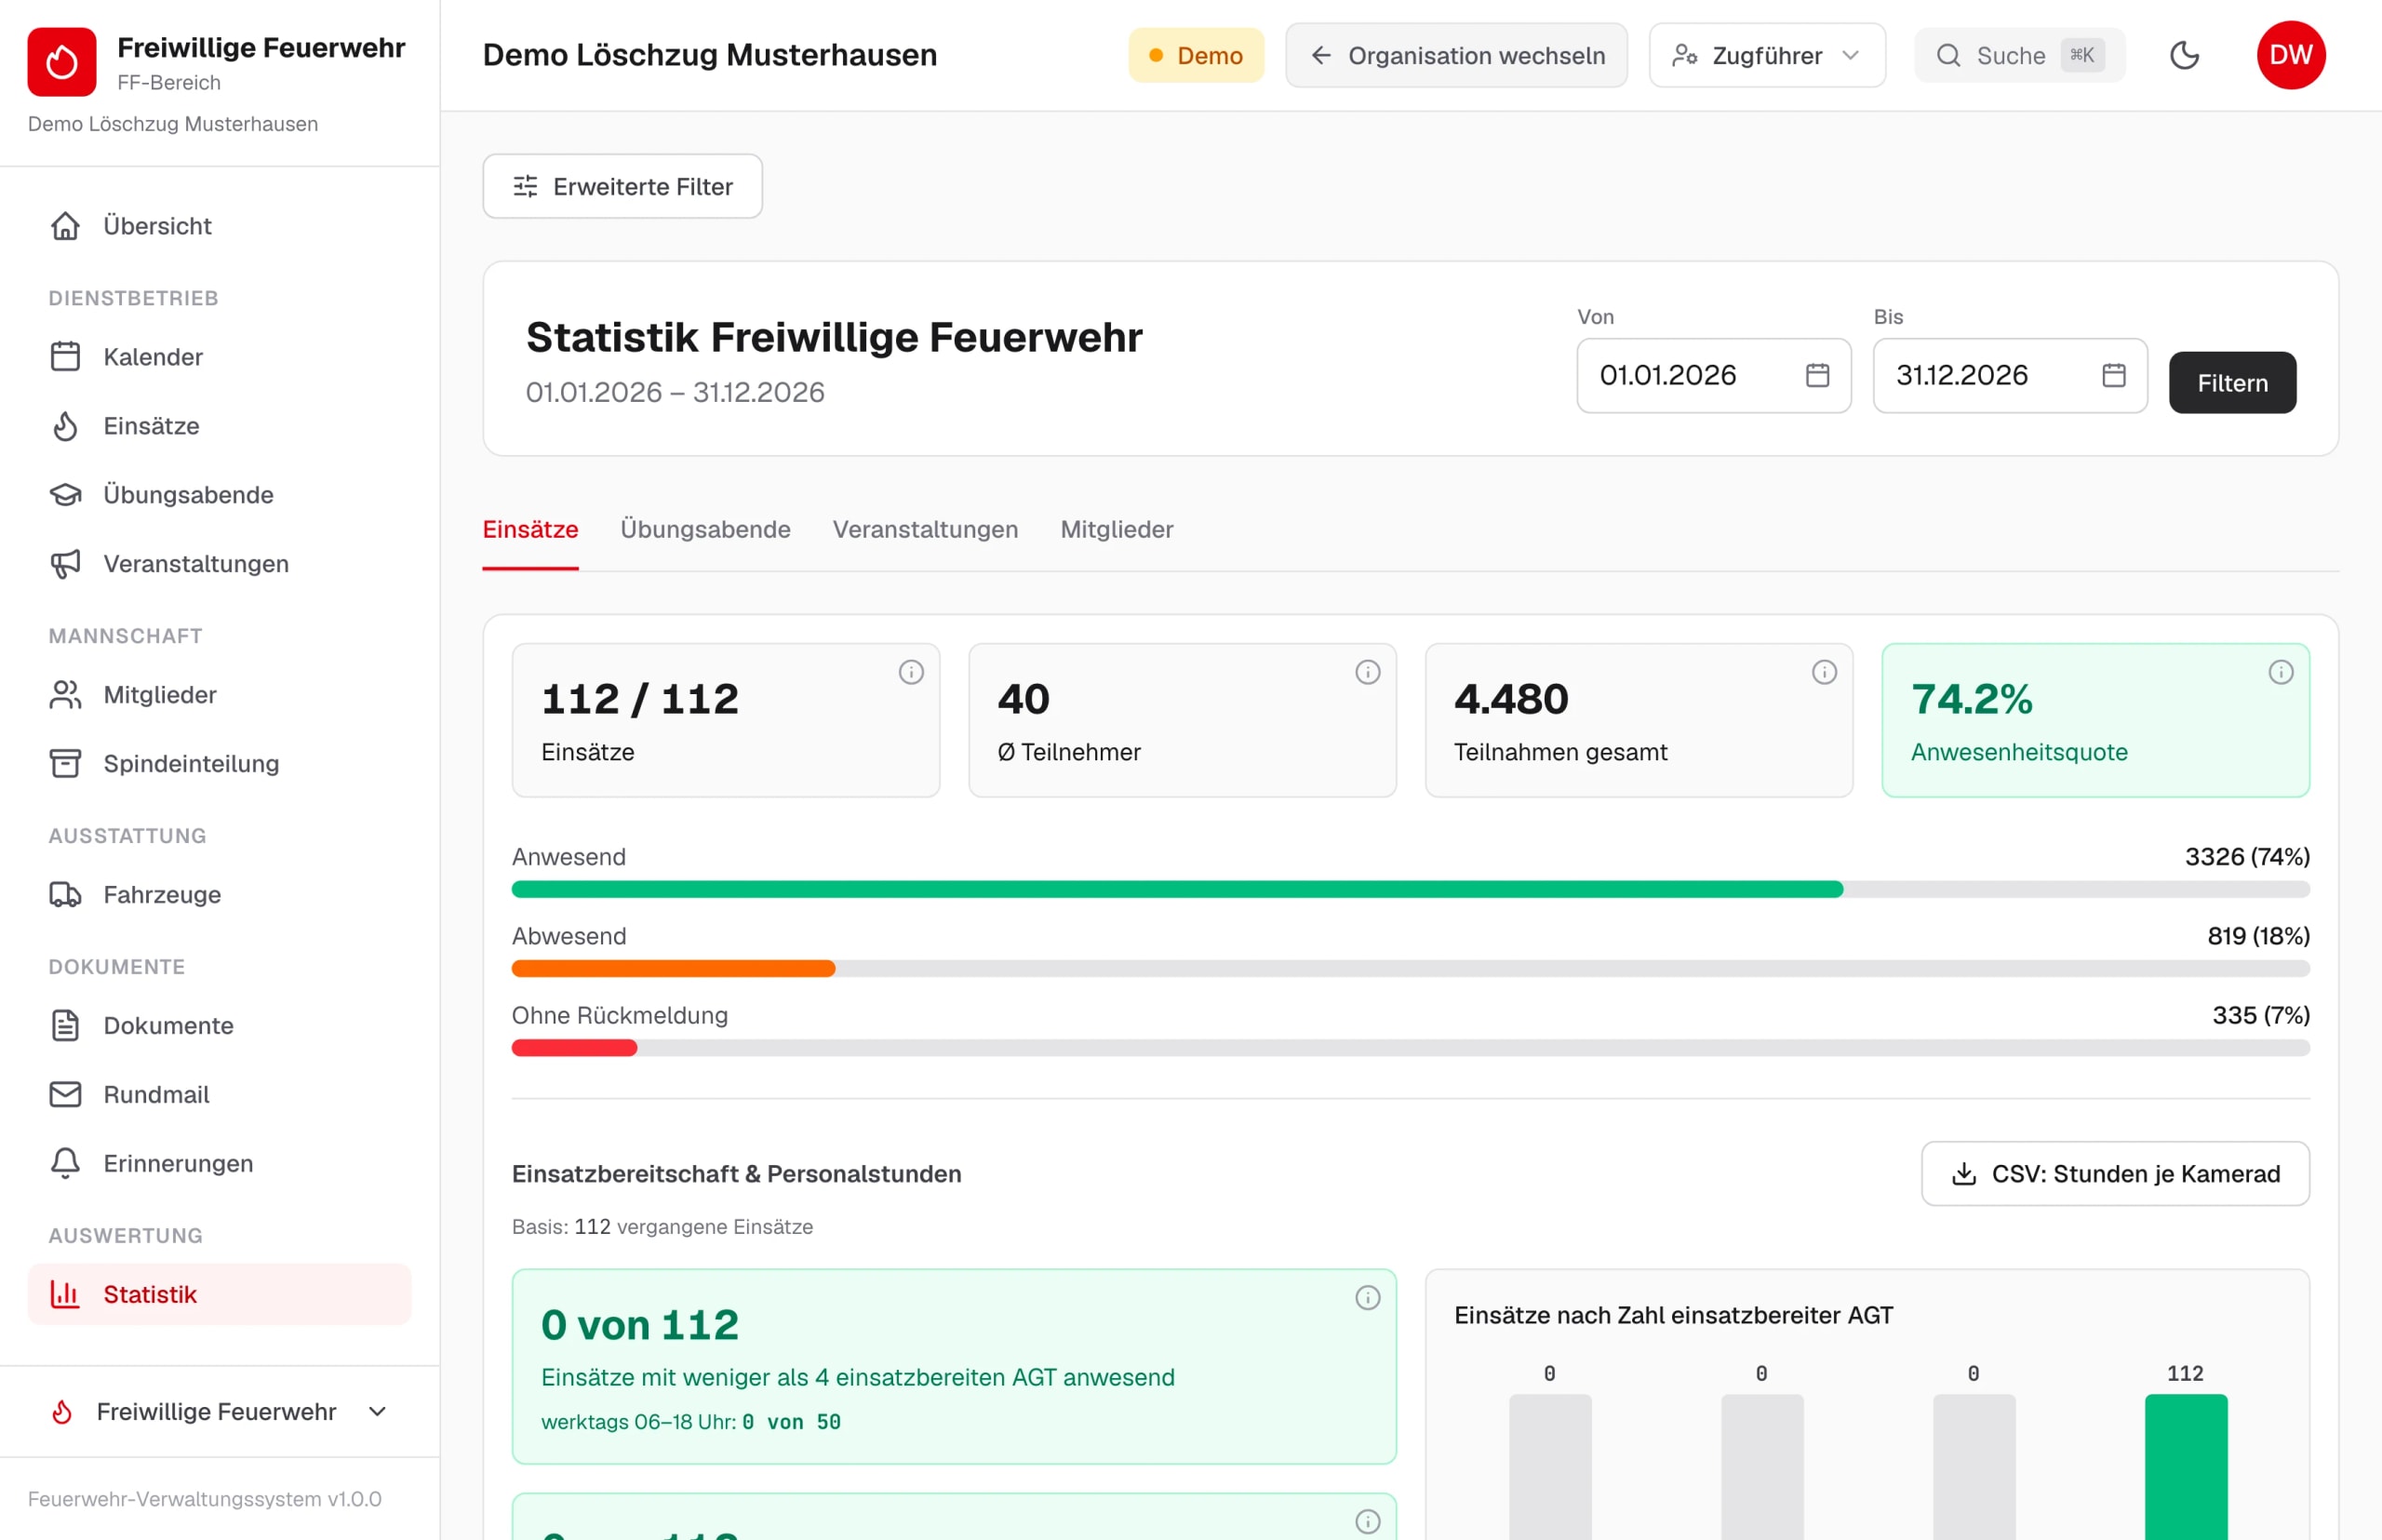The image size is (2382, 1540).
Task: Open Erweiterte Filter
Action: tap(623, 187)
